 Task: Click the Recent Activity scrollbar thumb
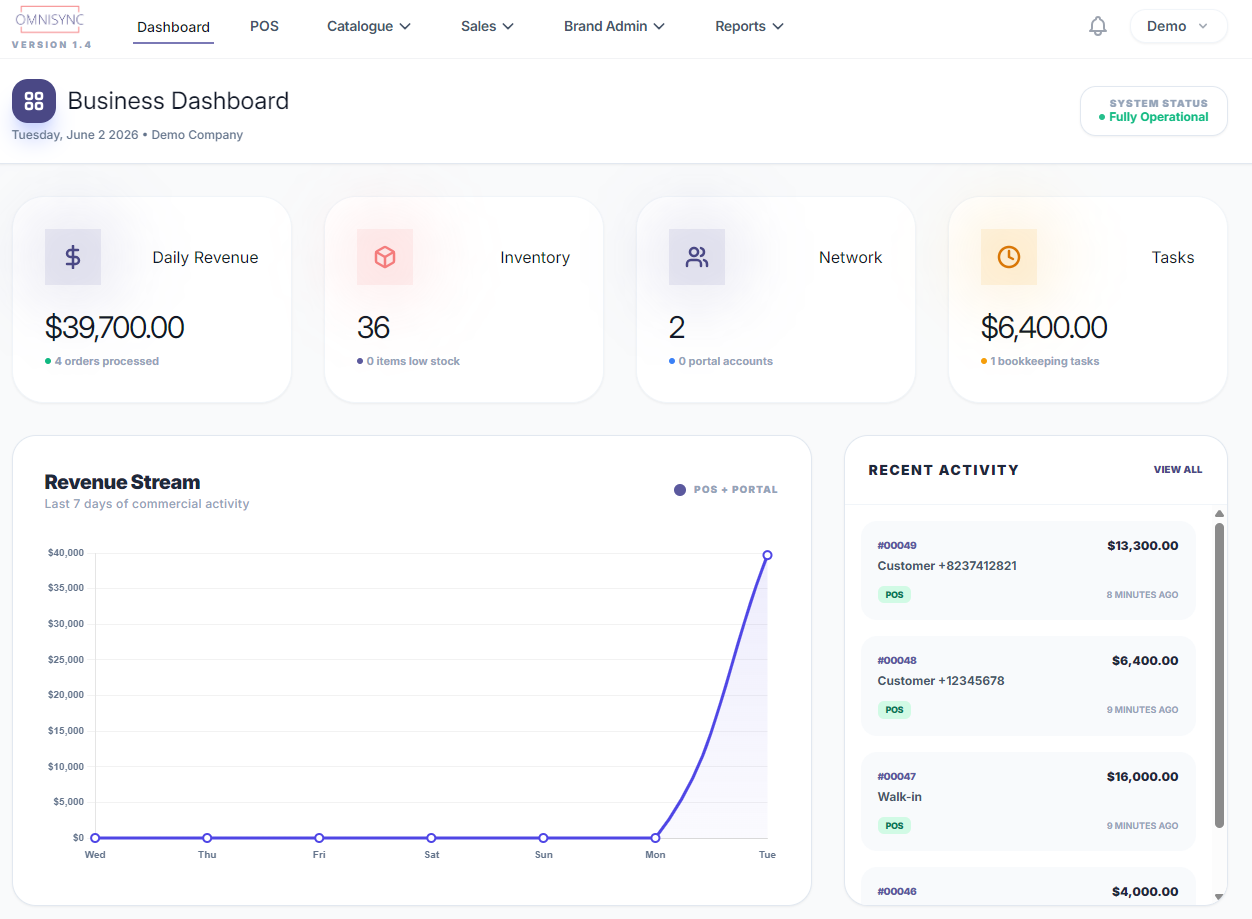pyautogui.click(x=1219, y=675)
